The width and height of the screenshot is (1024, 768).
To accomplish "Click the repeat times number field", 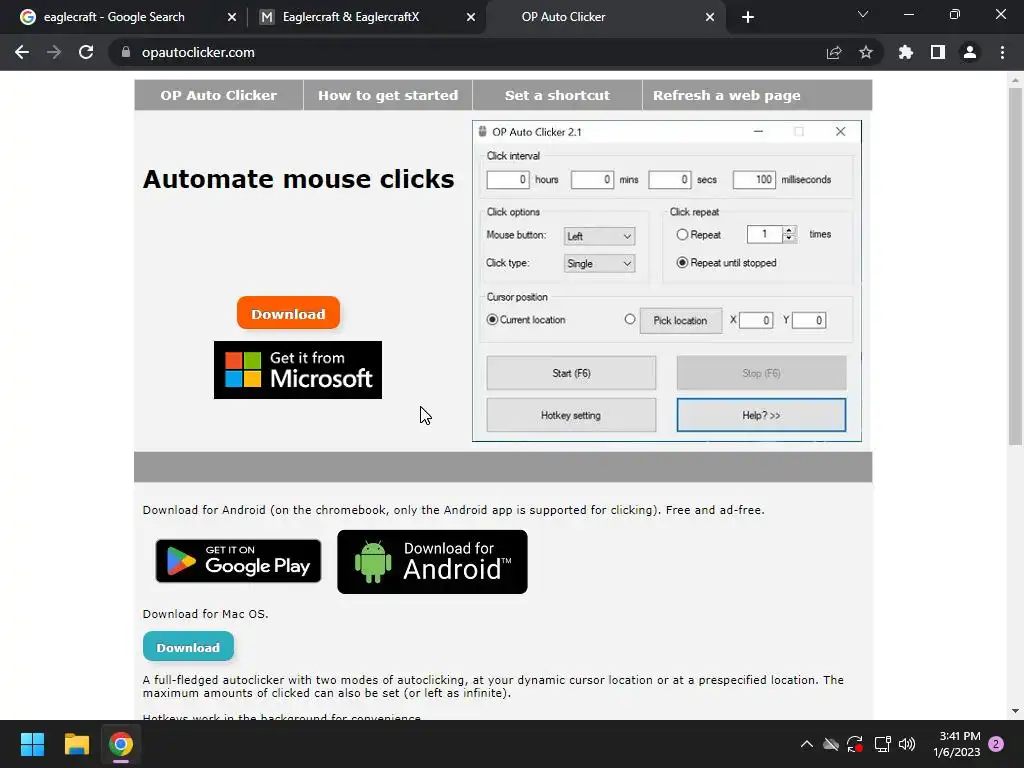I will coord(765,234).
